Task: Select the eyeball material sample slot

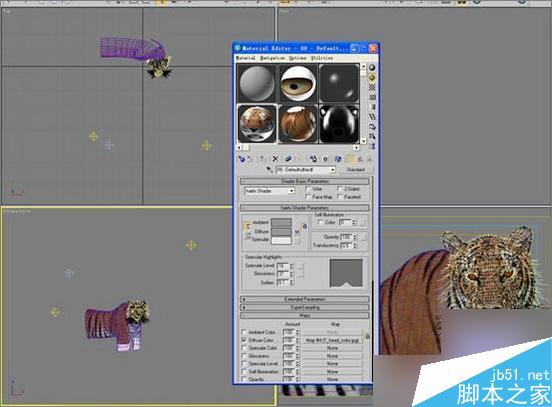Action: (298, 84)
